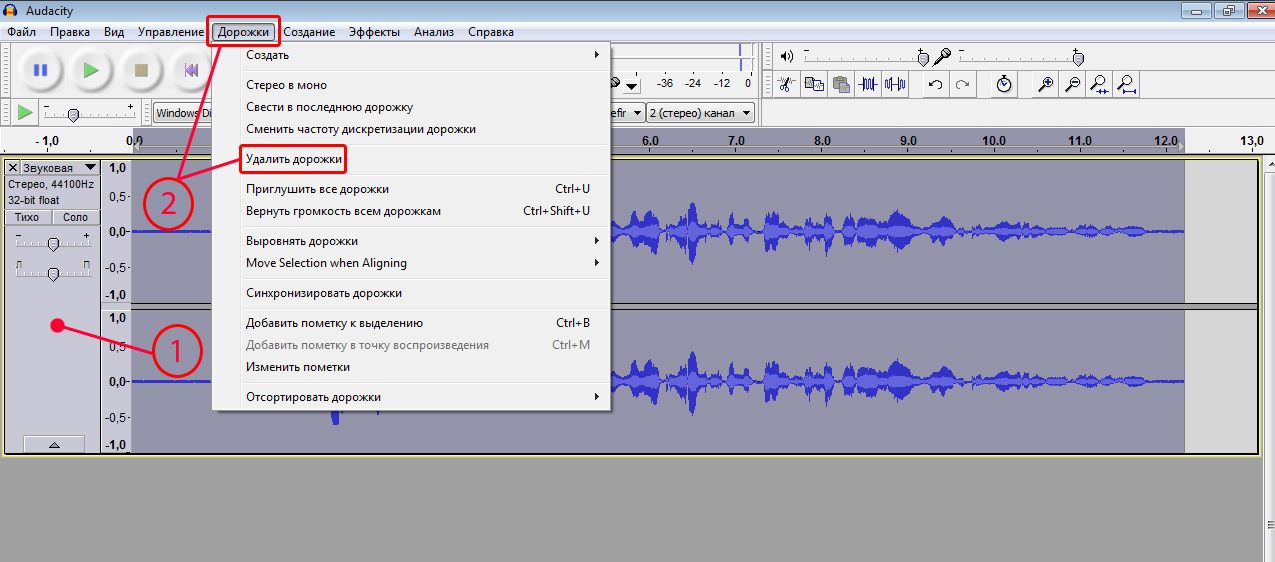Click the Silence audio toolbar icon
This screenshot has width=1275, height=562.
click(895, 84)
